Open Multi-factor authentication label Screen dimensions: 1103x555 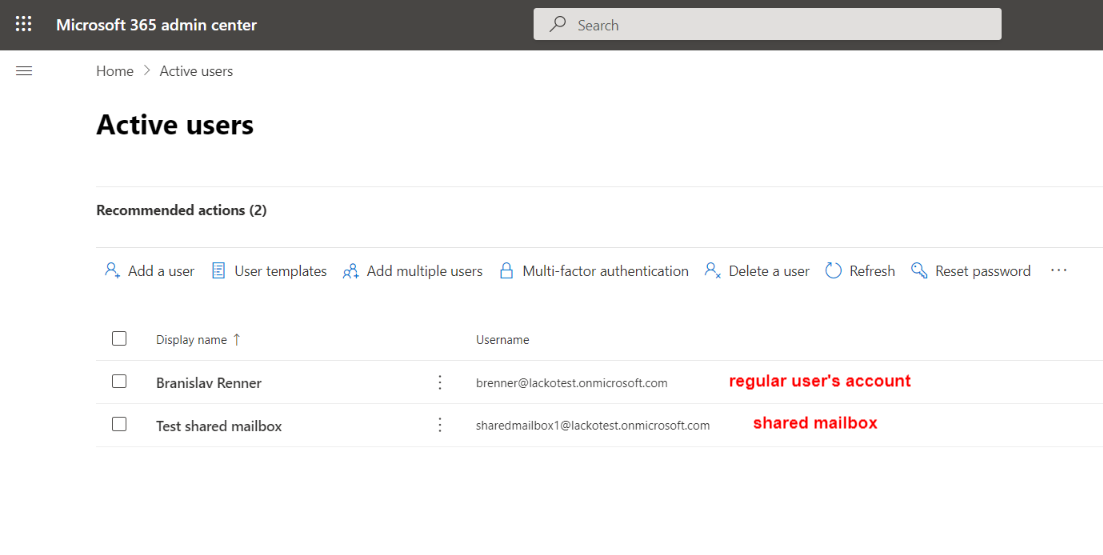(x=606, y=271)
